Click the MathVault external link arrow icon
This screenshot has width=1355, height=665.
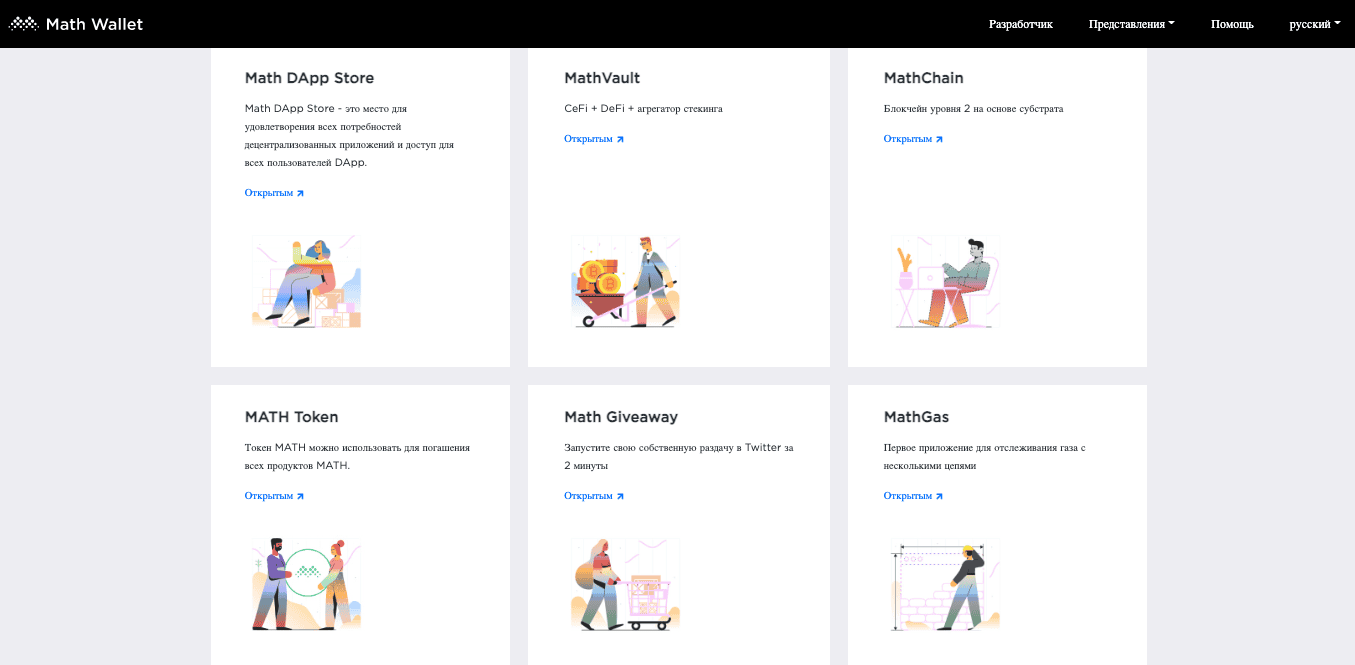[x=620, y=139]
